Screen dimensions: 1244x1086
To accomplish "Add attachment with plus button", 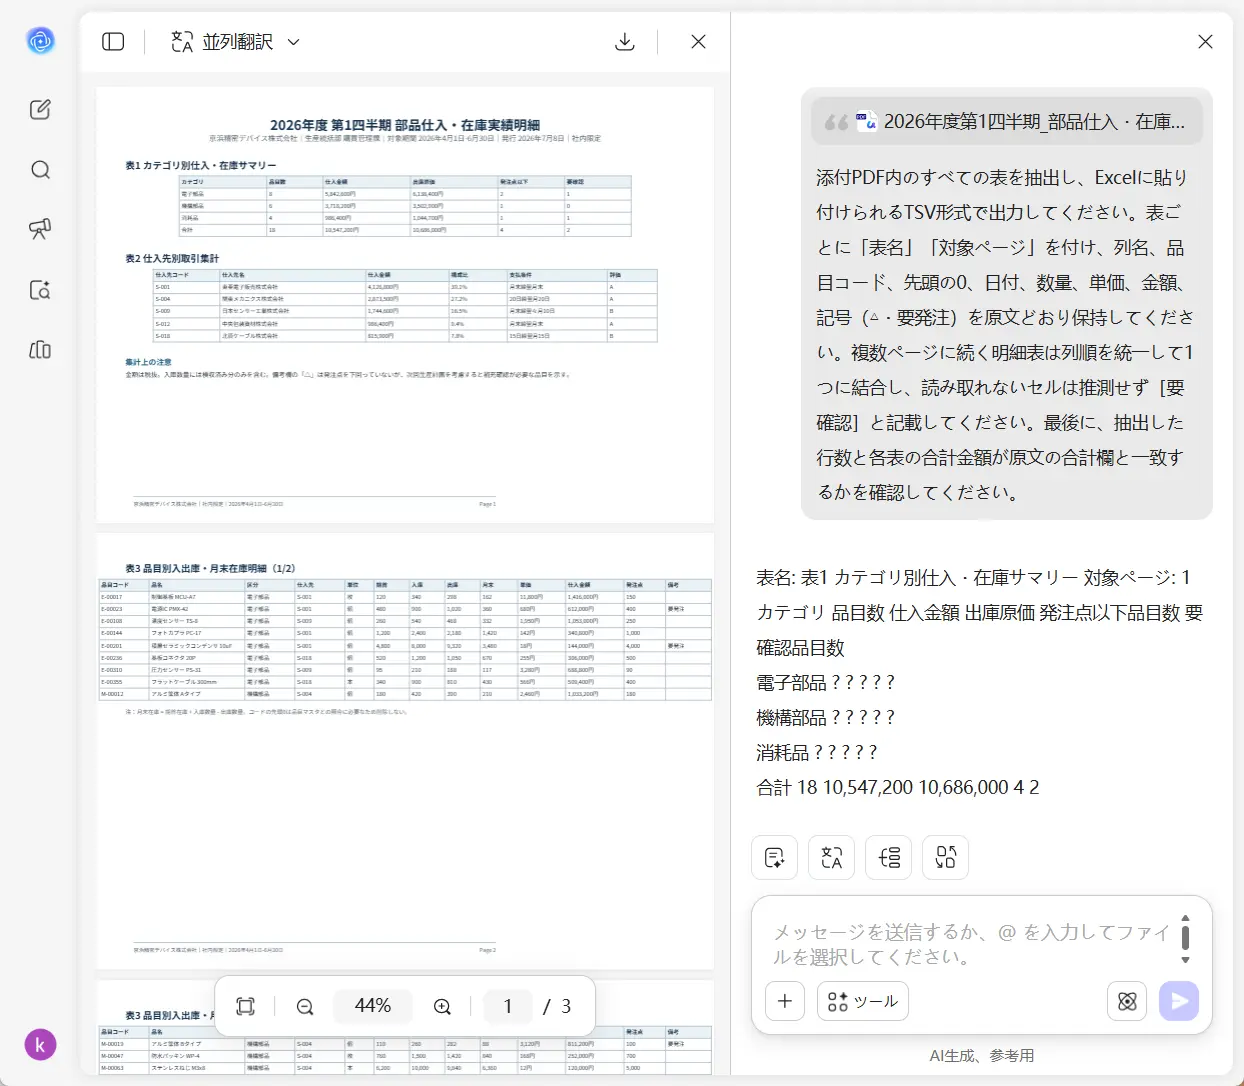I will click(x=785, y=1001).
